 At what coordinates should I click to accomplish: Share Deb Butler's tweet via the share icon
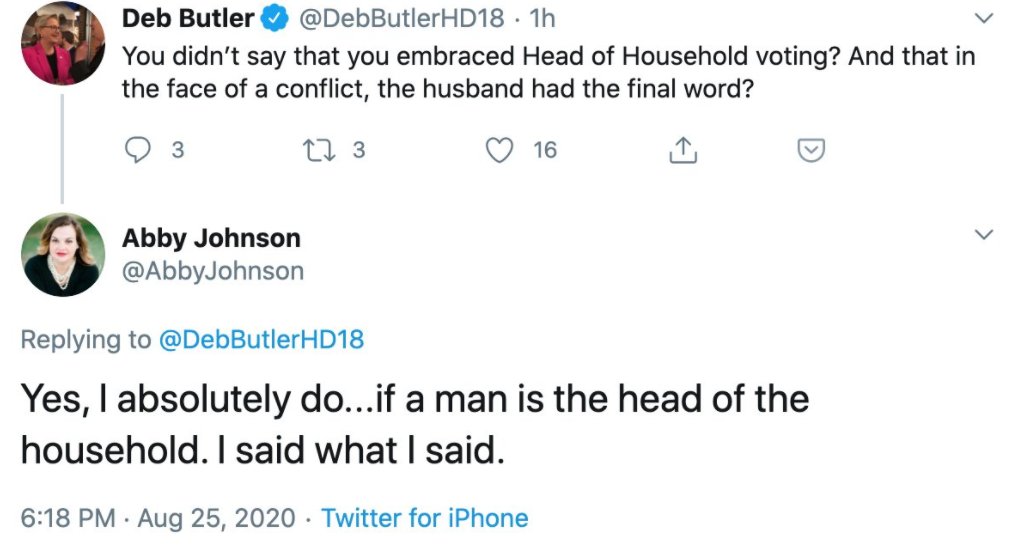681,150
